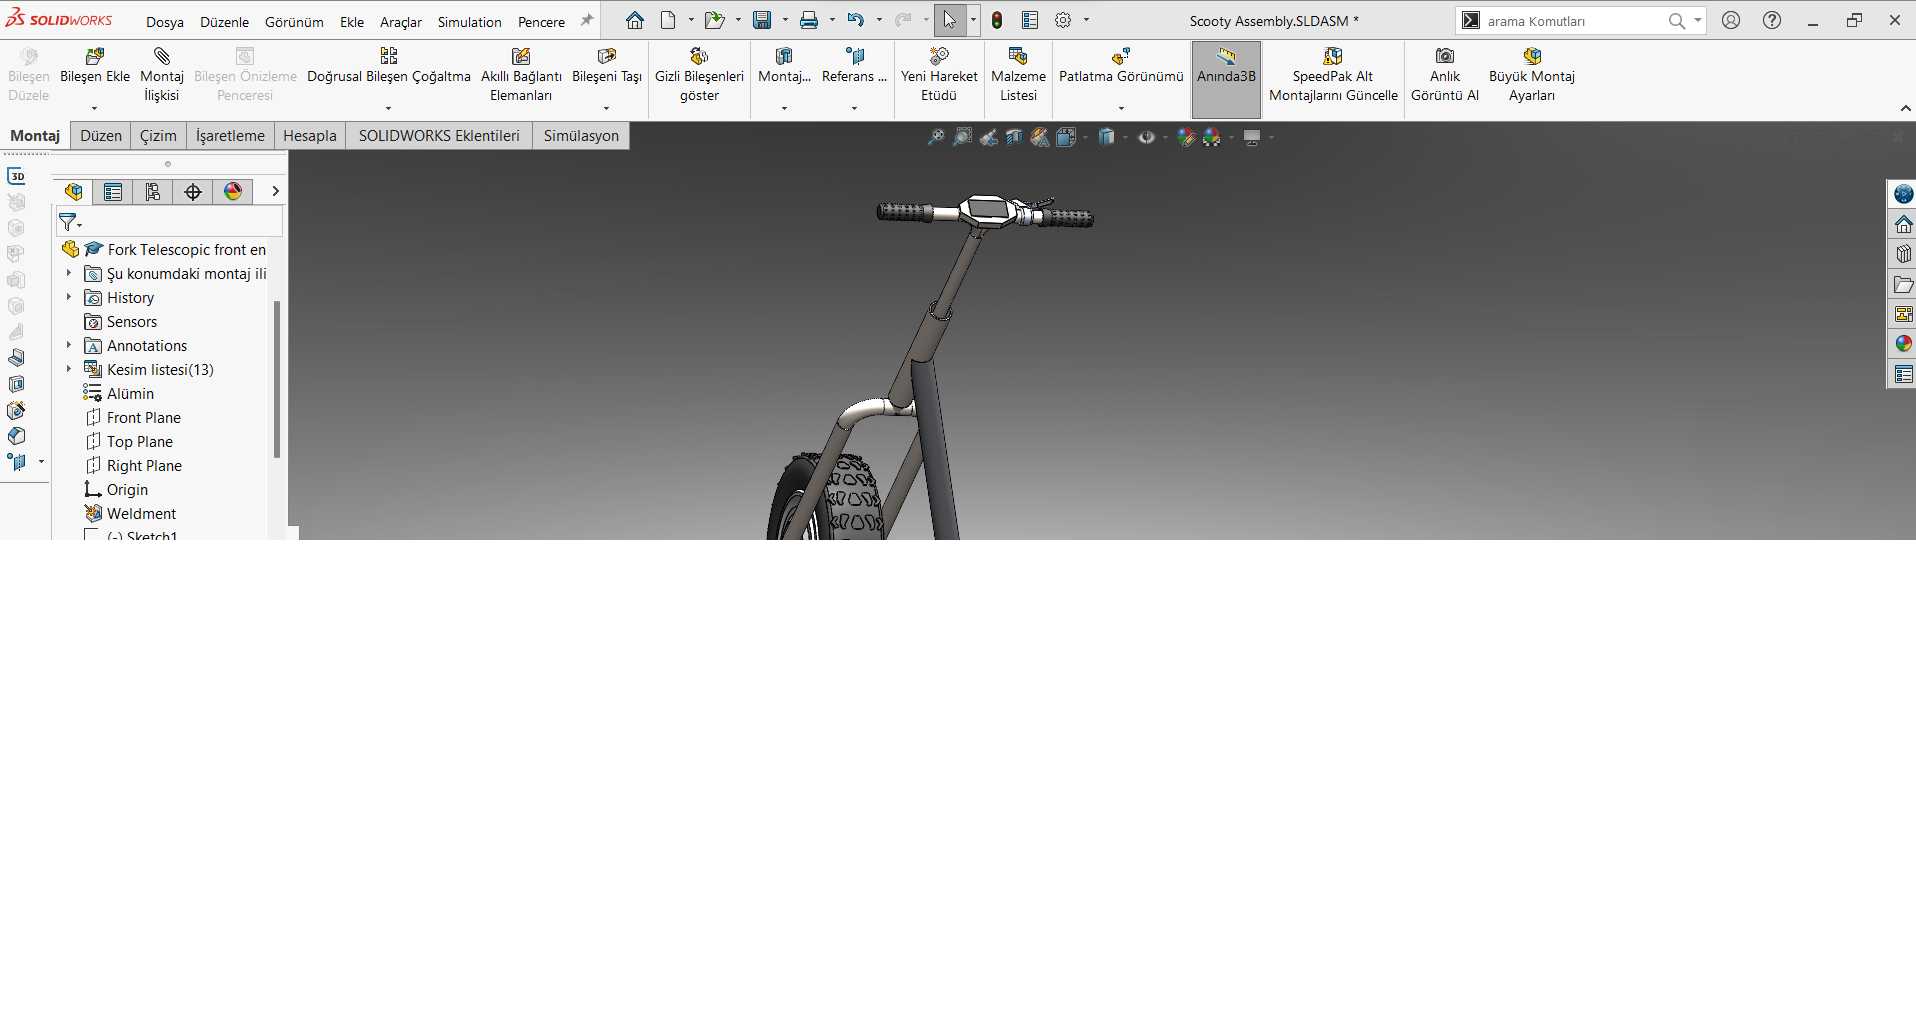This screenshot has width=1916, height=1018.
Task: Switch to the FeatureManager design tree tab
Action: coord(73,192)
